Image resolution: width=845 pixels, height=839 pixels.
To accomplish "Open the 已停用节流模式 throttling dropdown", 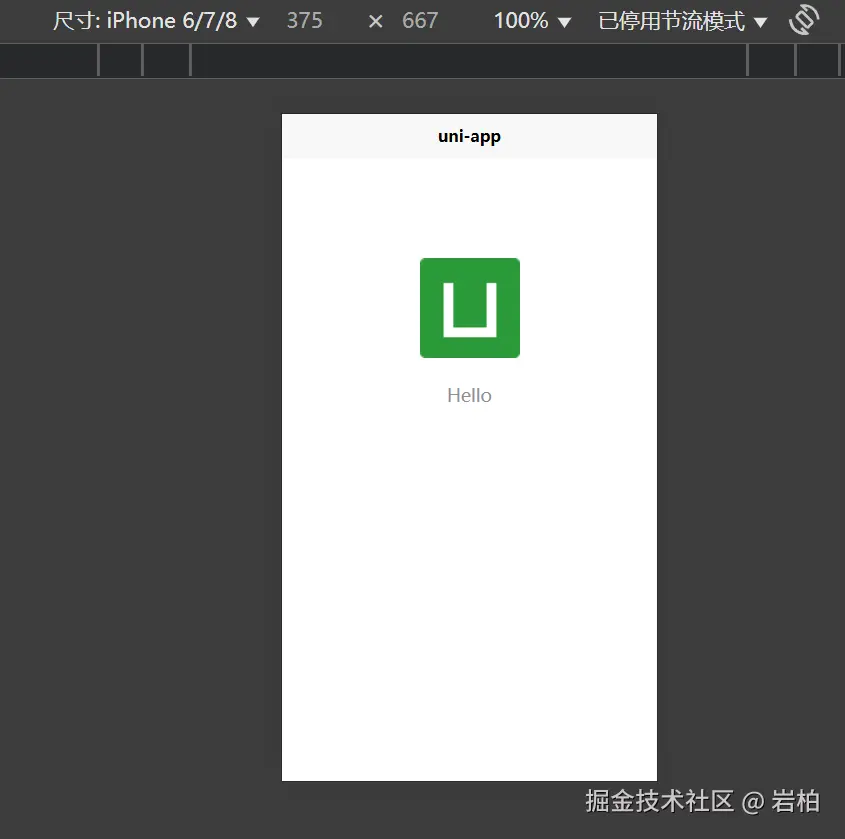I will [670, 20].
